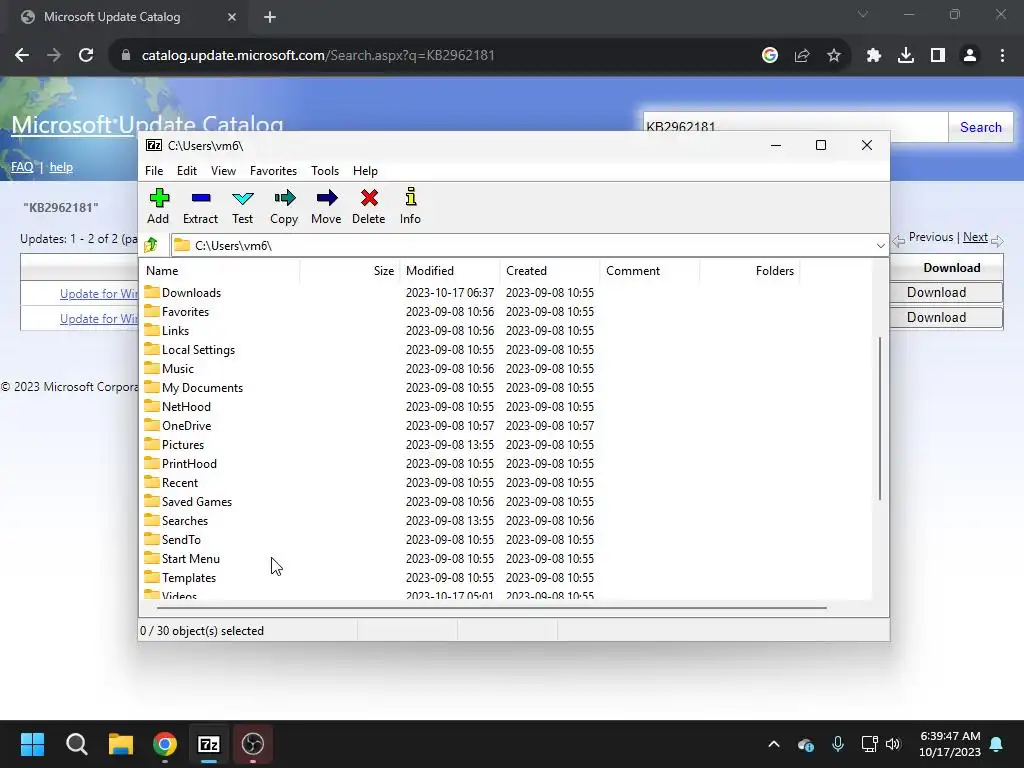
Task: Open File Explorer from taskbar
Action: [x=121, y=744]
